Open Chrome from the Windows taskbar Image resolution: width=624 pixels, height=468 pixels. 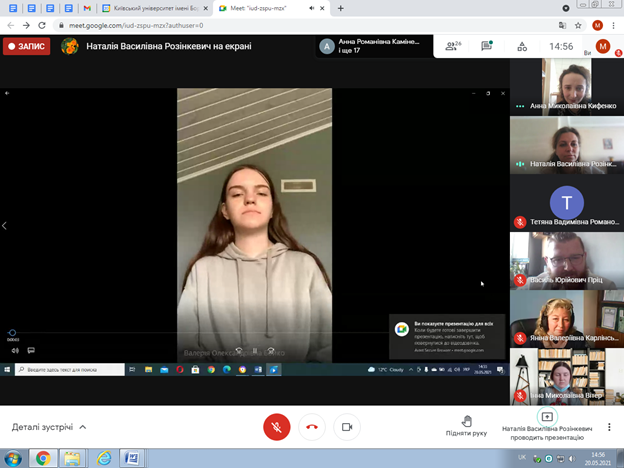pyautogui.click(x=43, y=458)
